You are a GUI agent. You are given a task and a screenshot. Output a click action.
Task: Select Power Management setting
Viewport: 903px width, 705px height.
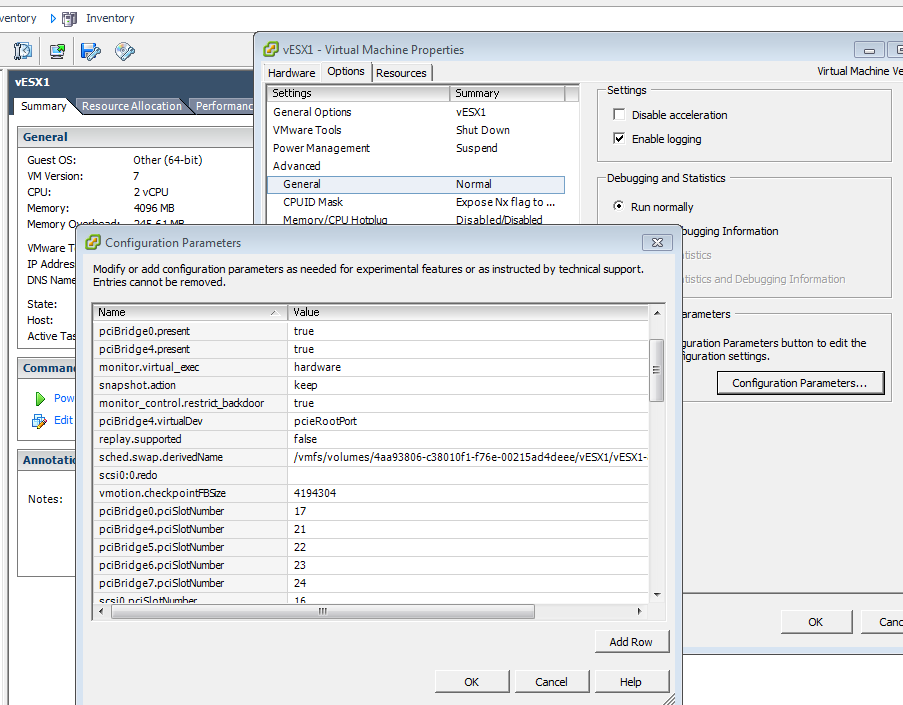click(x=416, y=148)
